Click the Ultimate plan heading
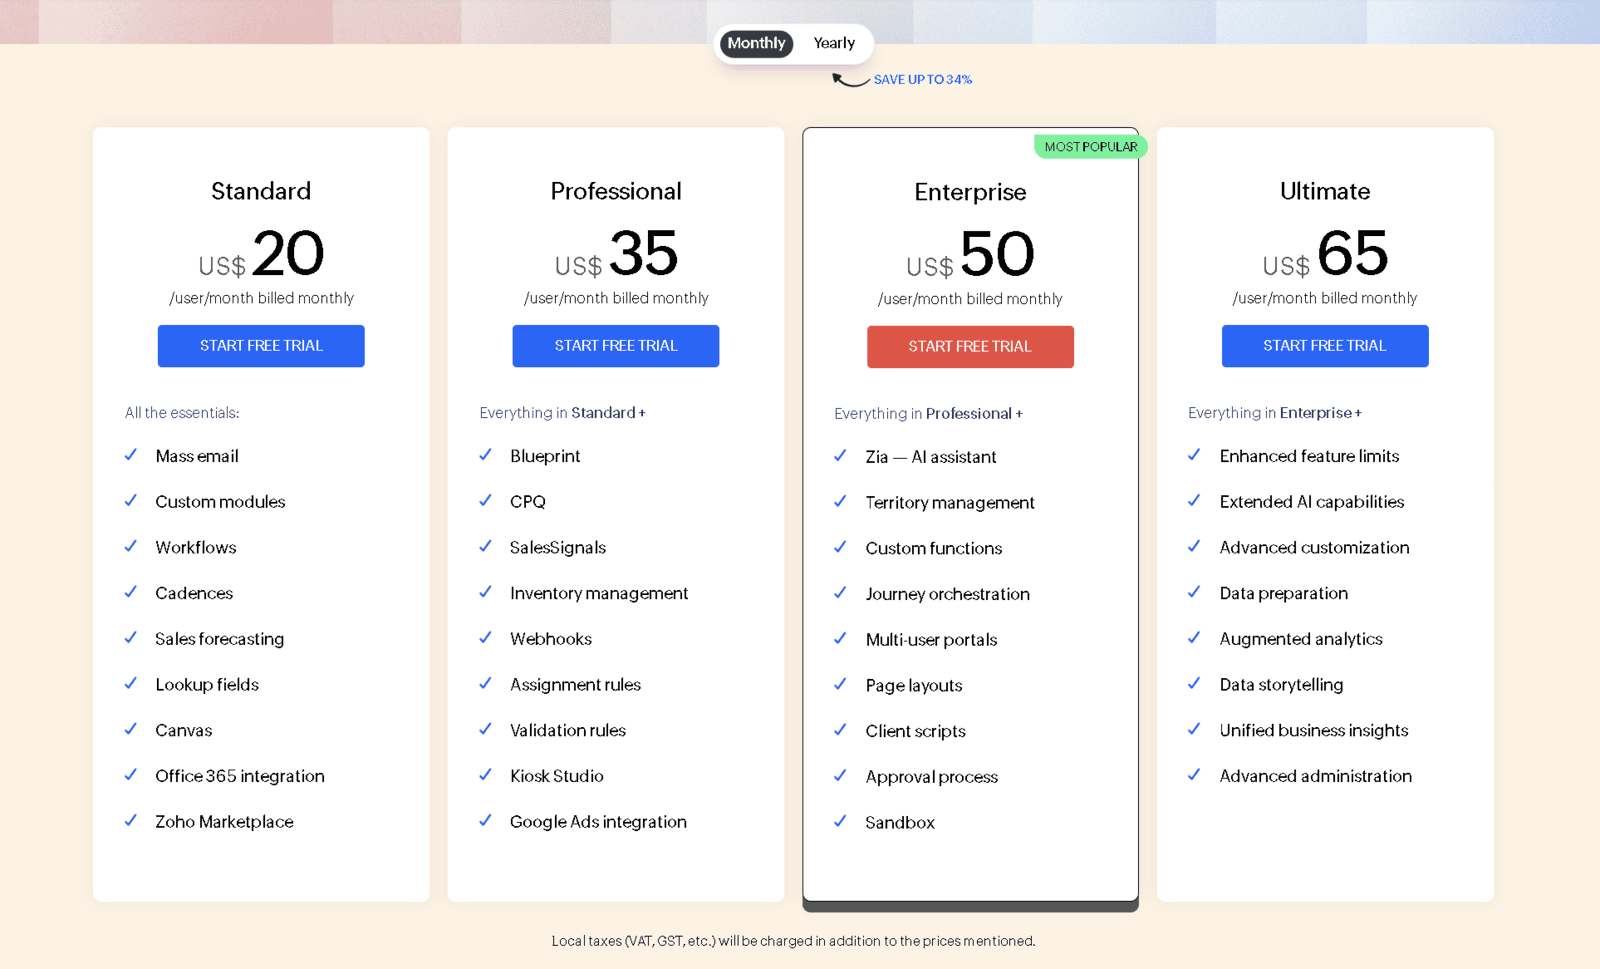The height and width of the screenshot is (969, 1600). 1325,191
